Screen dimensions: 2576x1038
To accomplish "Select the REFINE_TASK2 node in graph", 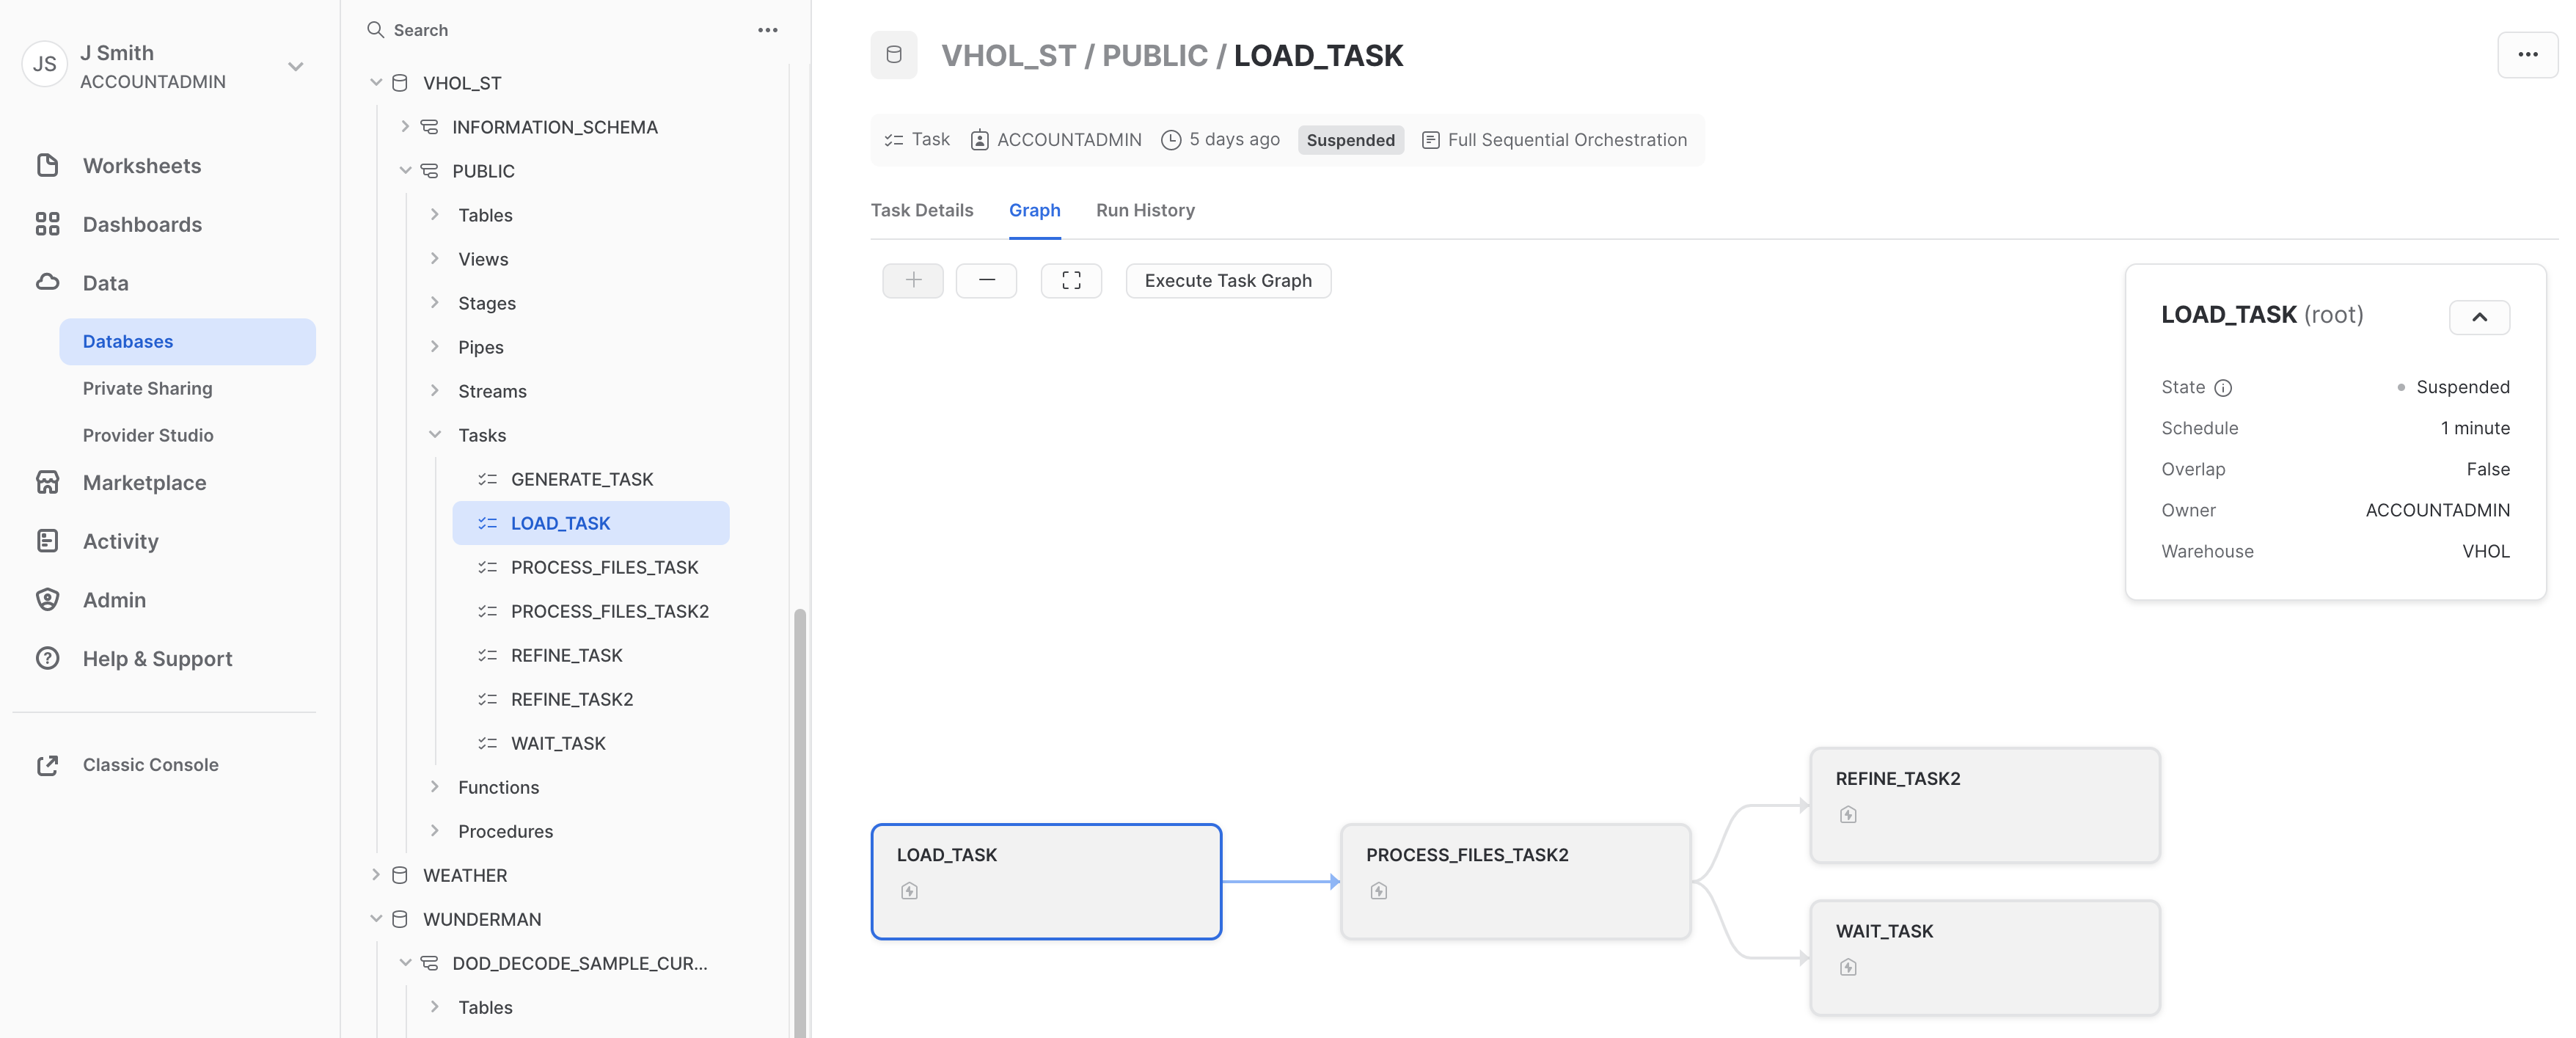I will pyautogui.click(x=1984, y=805).
